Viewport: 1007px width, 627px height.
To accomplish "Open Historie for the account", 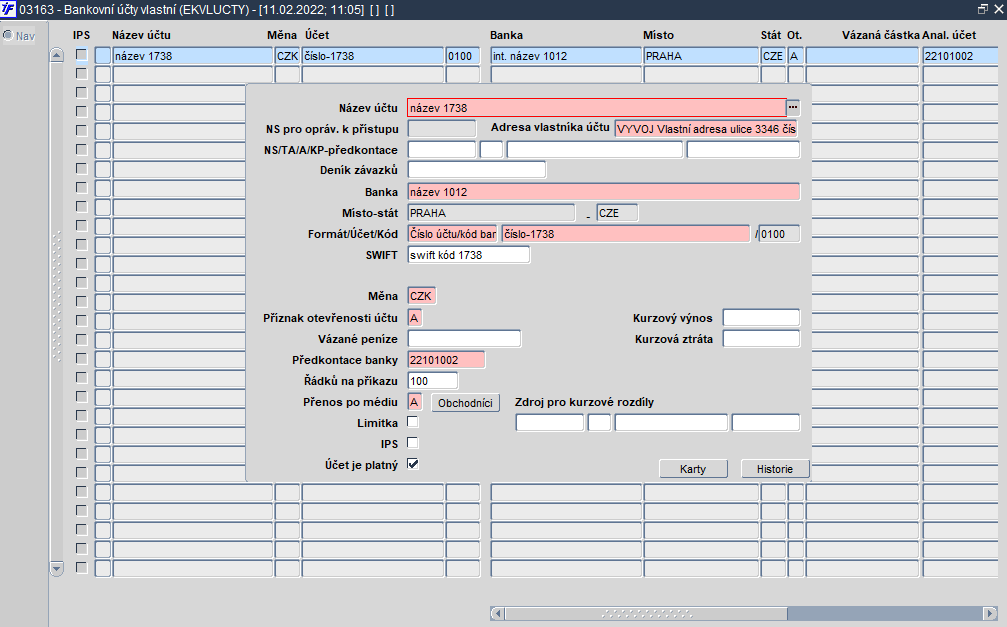I will click(774, 469).
